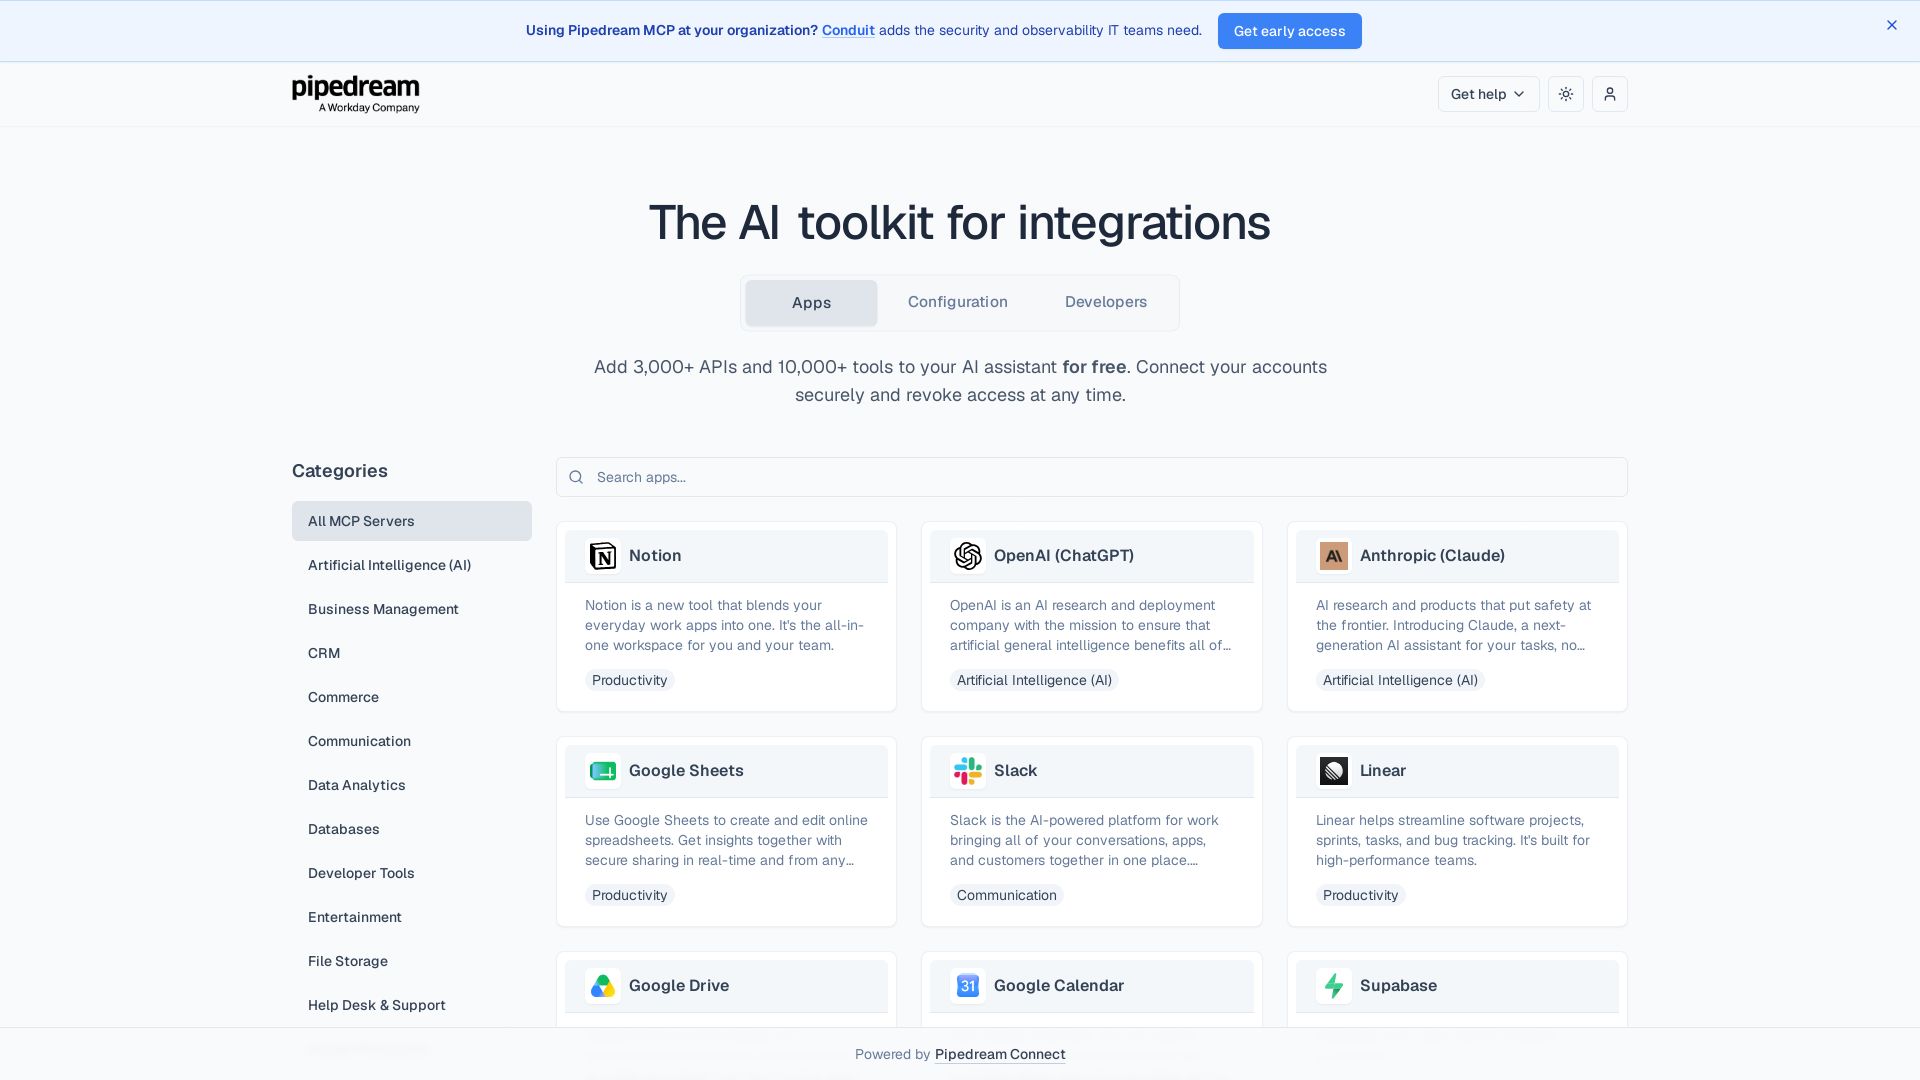Image resolution: width=1920 pixels, height=1080 pixels.
Task: Focus the Search apps input field
Action: pos(1092,477)
